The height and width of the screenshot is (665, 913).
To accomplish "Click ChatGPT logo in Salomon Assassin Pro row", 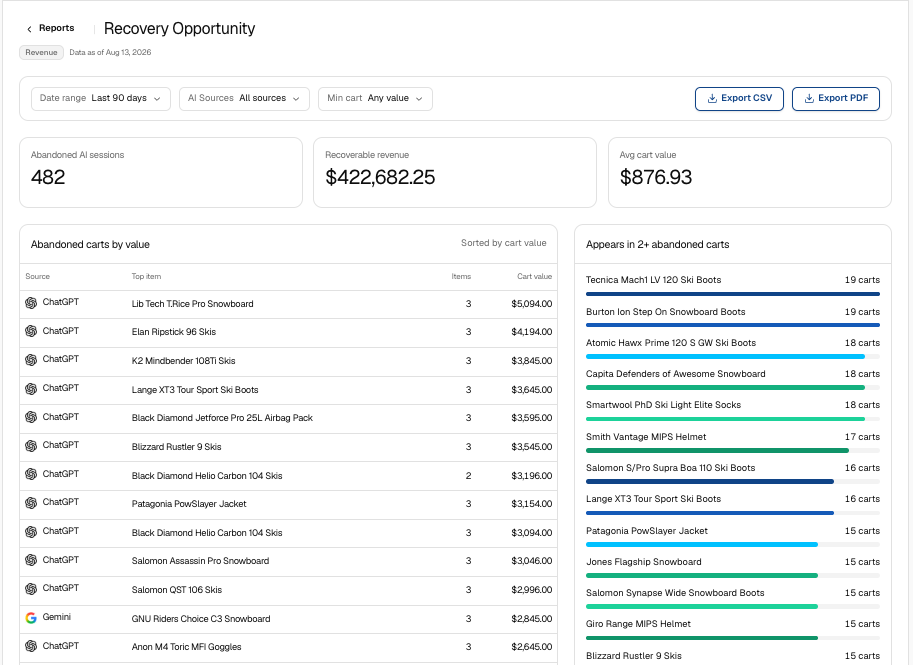I will [31, 560].
